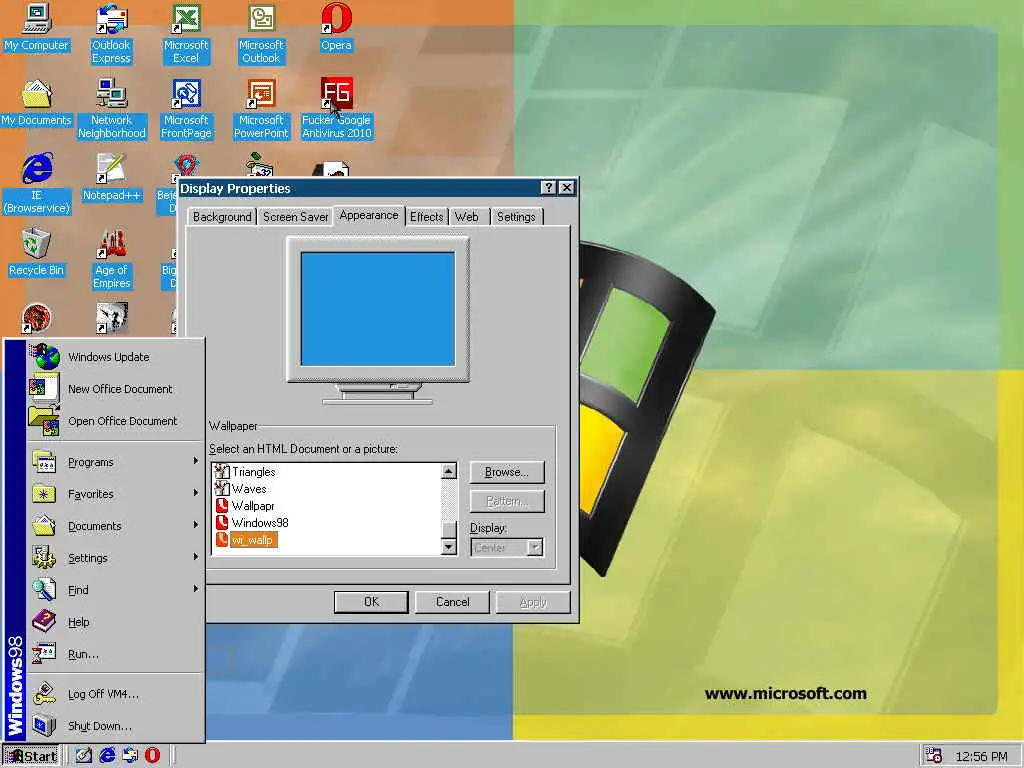The width and height of the screenshot is (1024, 768).
Task: Click Outlook Express quick launch icon
Action: [x=130, y=756]
